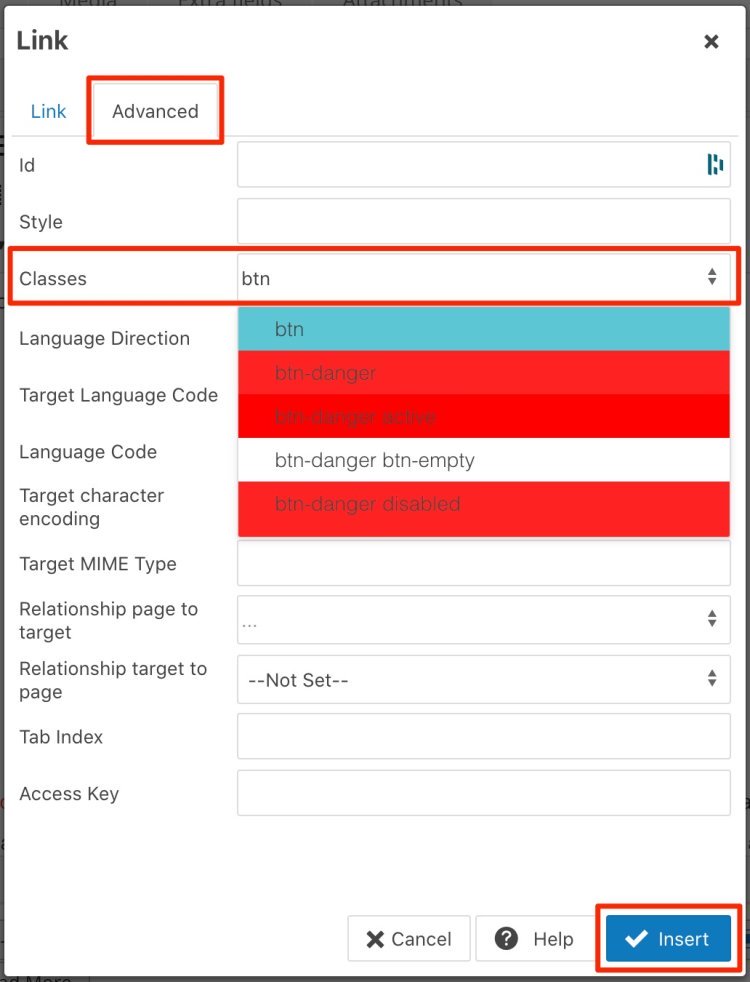Click the checkmark icon on Insert
750x982 pixels.
[x=636, y=938]
